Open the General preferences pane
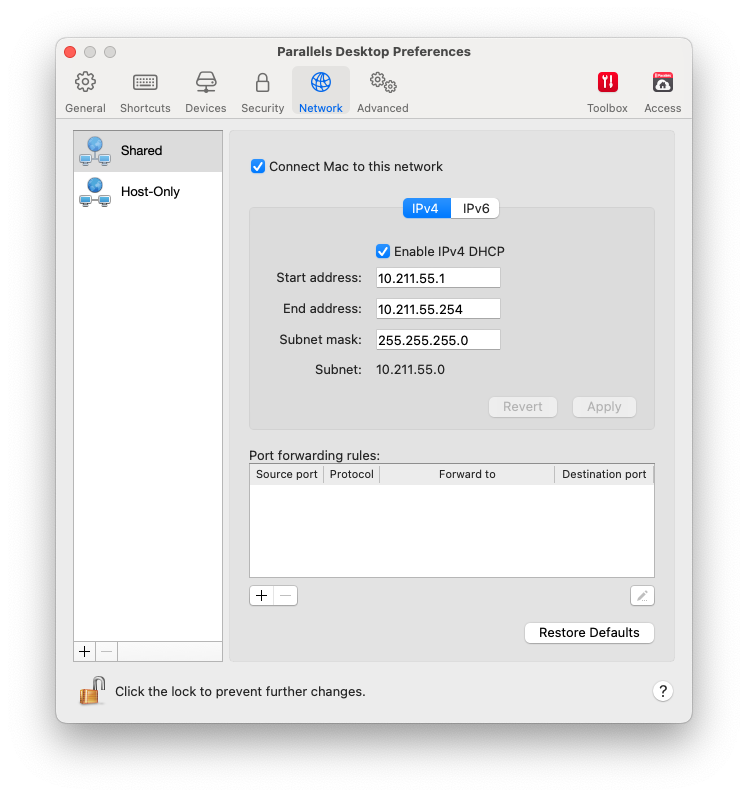Image resolution: width=748 pixels, height=797 pixels. (x=85, y=91)
